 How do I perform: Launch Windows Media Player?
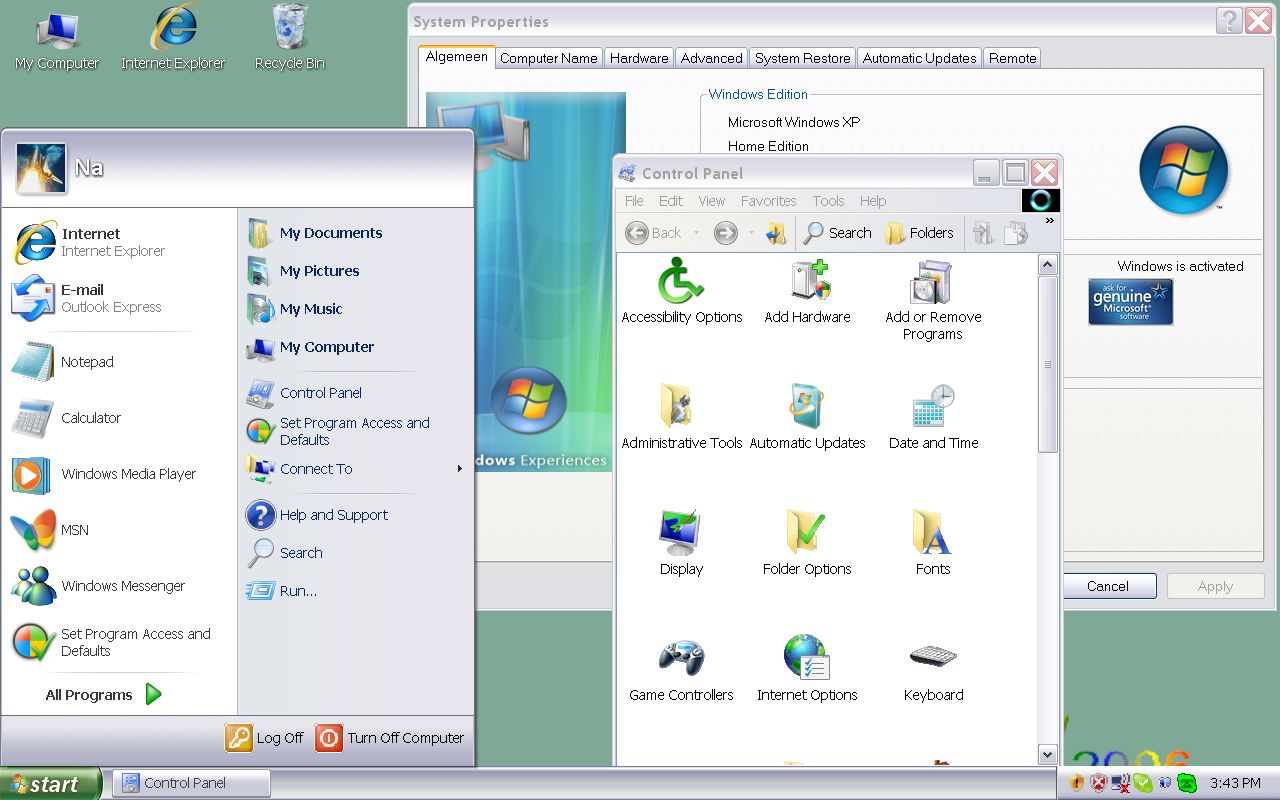click(119, 474)
